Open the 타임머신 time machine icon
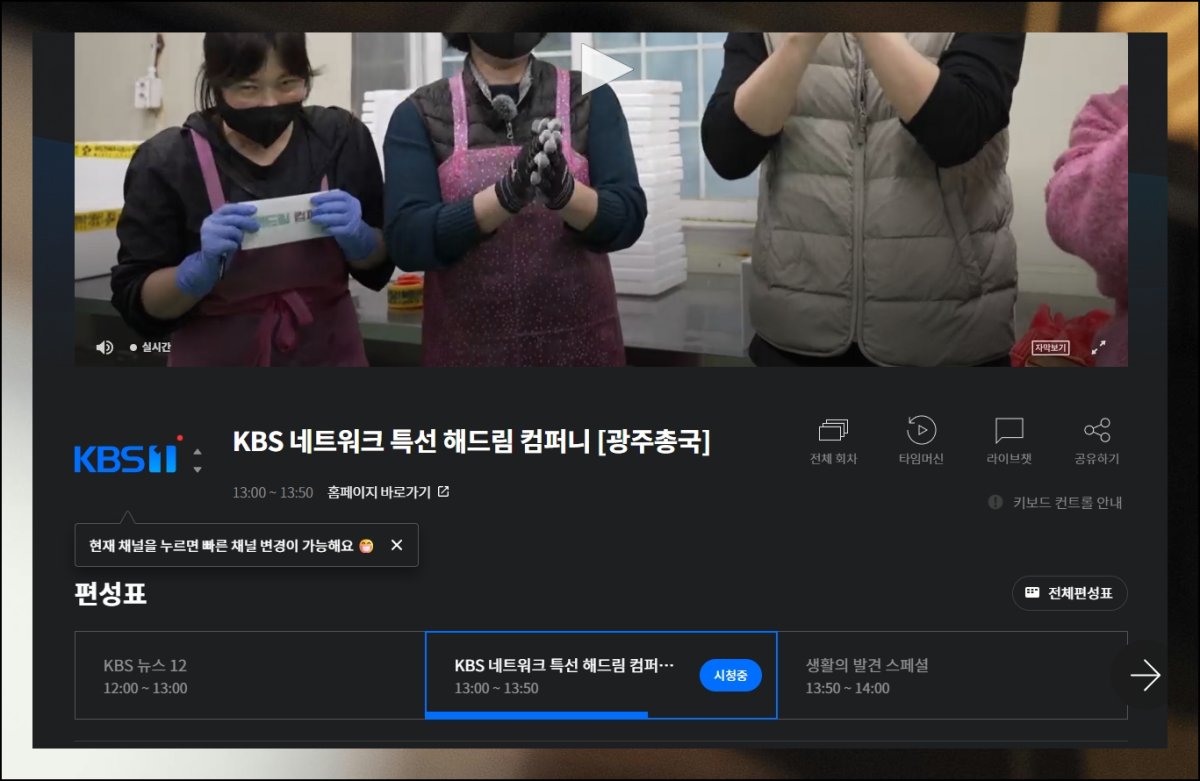The height and width of the screenshot is (781, 1200). (921, 441)
